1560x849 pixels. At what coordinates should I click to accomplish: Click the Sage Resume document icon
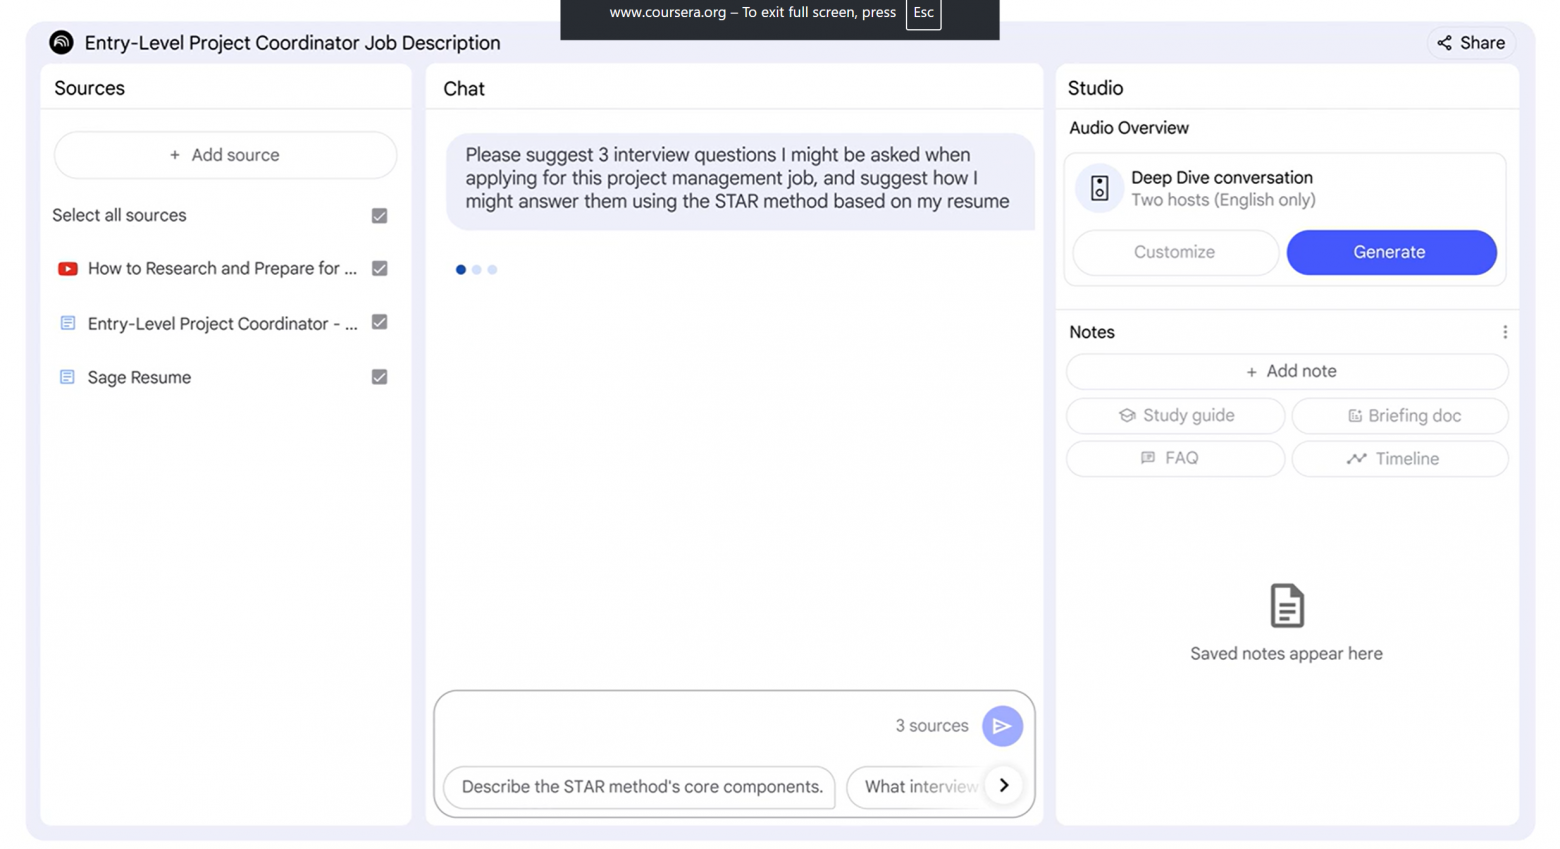coord(67,377)
